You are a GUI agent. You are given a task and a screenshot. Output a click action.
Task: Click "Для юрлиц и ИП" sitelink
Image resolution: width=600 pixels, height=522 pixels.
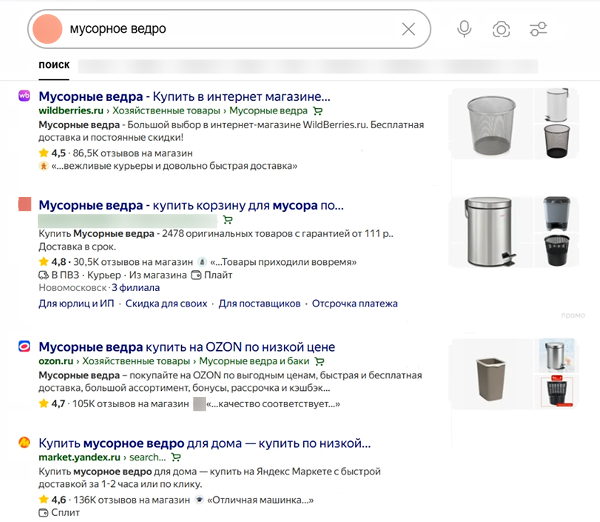[73, 303]
